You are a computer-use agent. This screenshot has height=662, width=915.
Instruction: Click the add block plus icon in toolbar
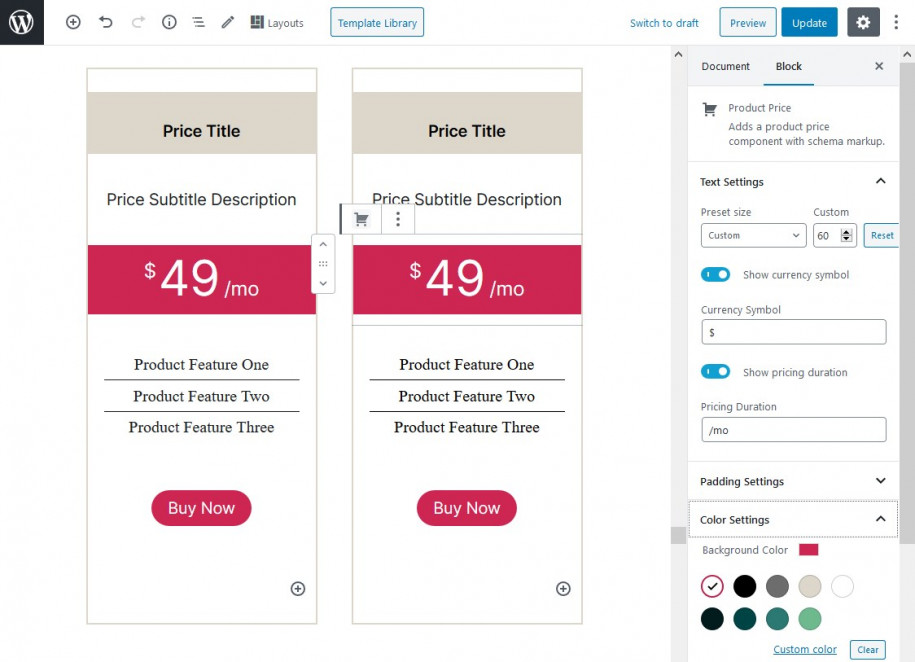click(x=73, y=22)
